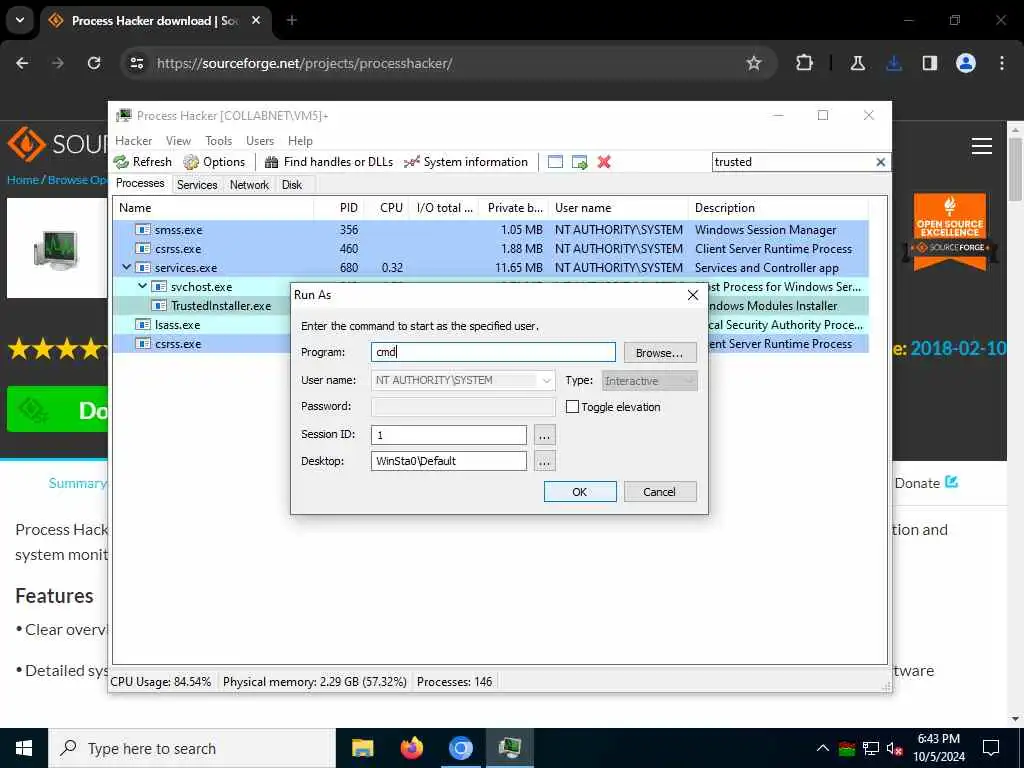Open the Users menu
Image resolution: width=1024 pixels, height=768 pixels.
[260, 141]
